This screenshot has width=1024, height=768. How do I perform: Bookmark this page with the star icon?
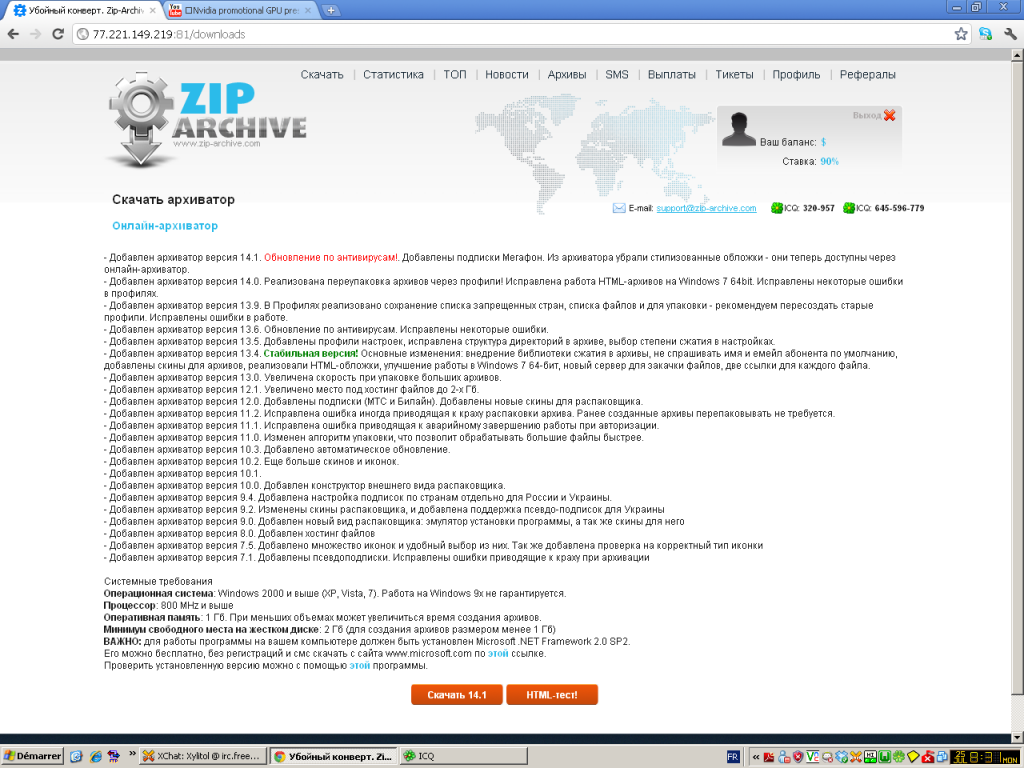click(961, 34)
